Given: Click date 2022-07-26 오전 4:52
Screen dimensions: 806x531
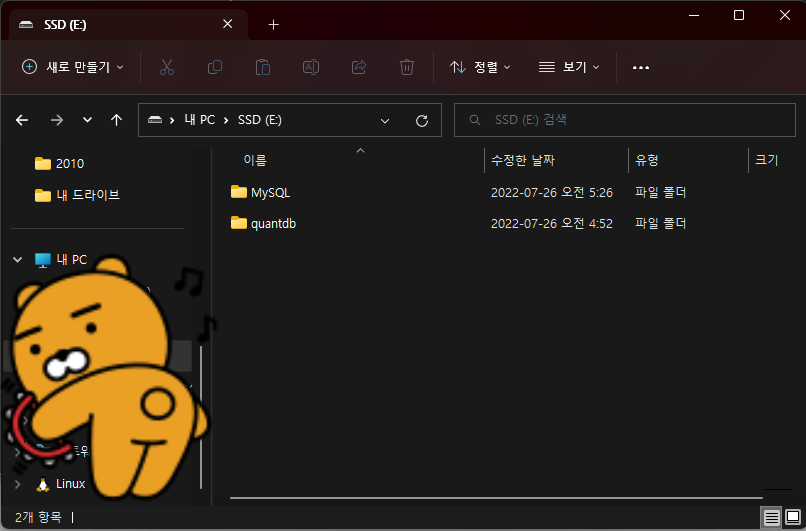Looking at the screenshot, I should (x=552, y=223).
